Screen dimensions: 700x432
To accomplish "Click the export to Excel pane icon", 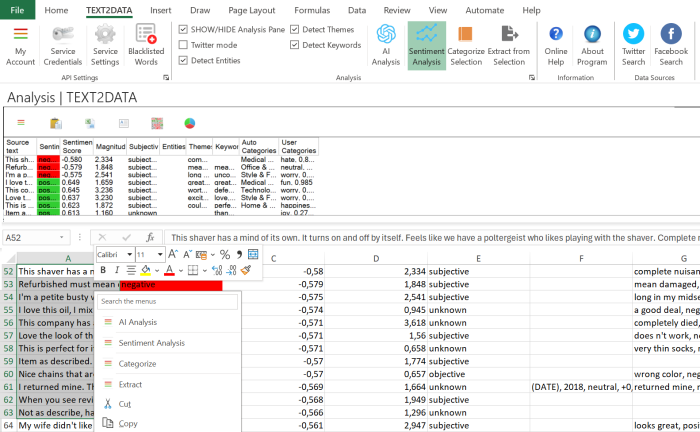I will coord(90,123).
